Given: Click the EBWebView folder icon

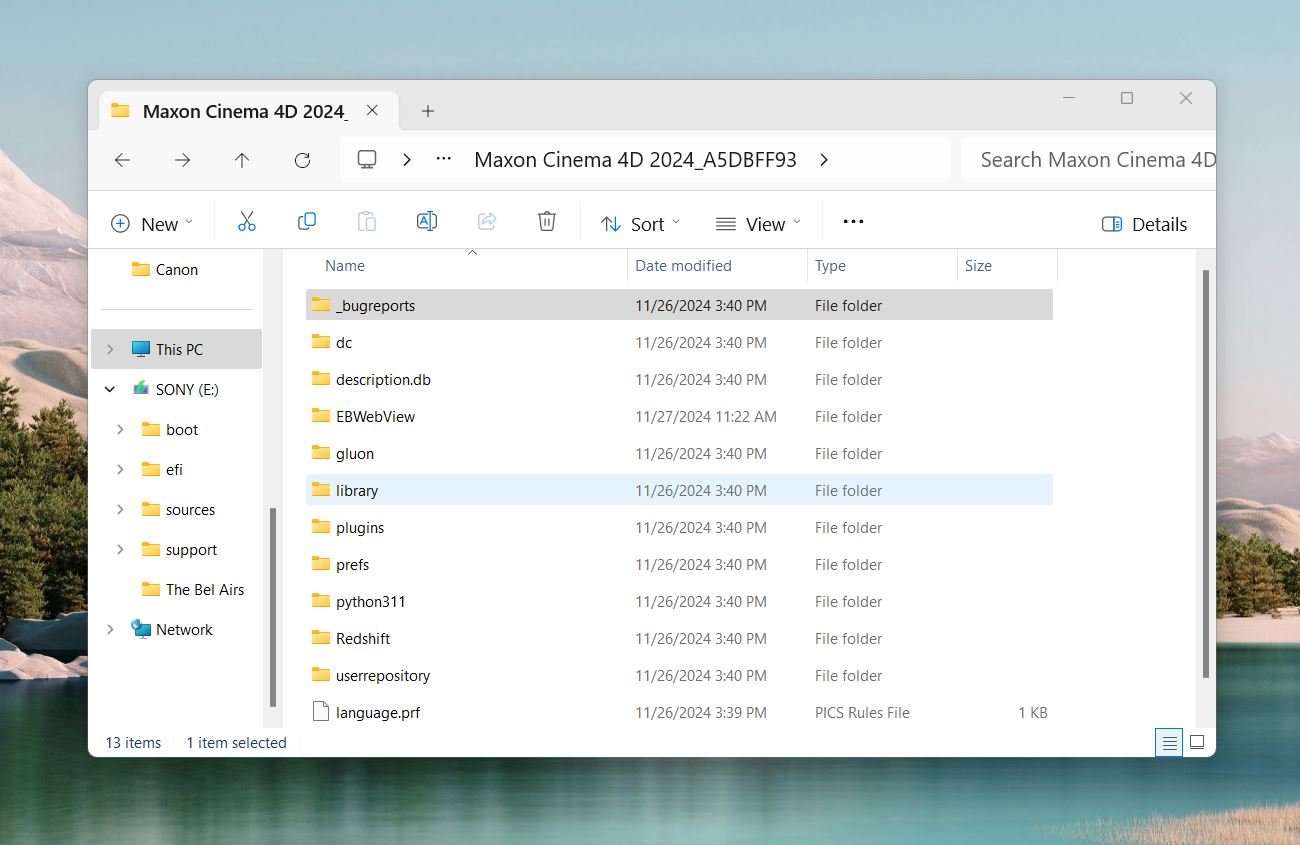Looking at the screenshot, I should pyautogui.click(x=320, y=416).
